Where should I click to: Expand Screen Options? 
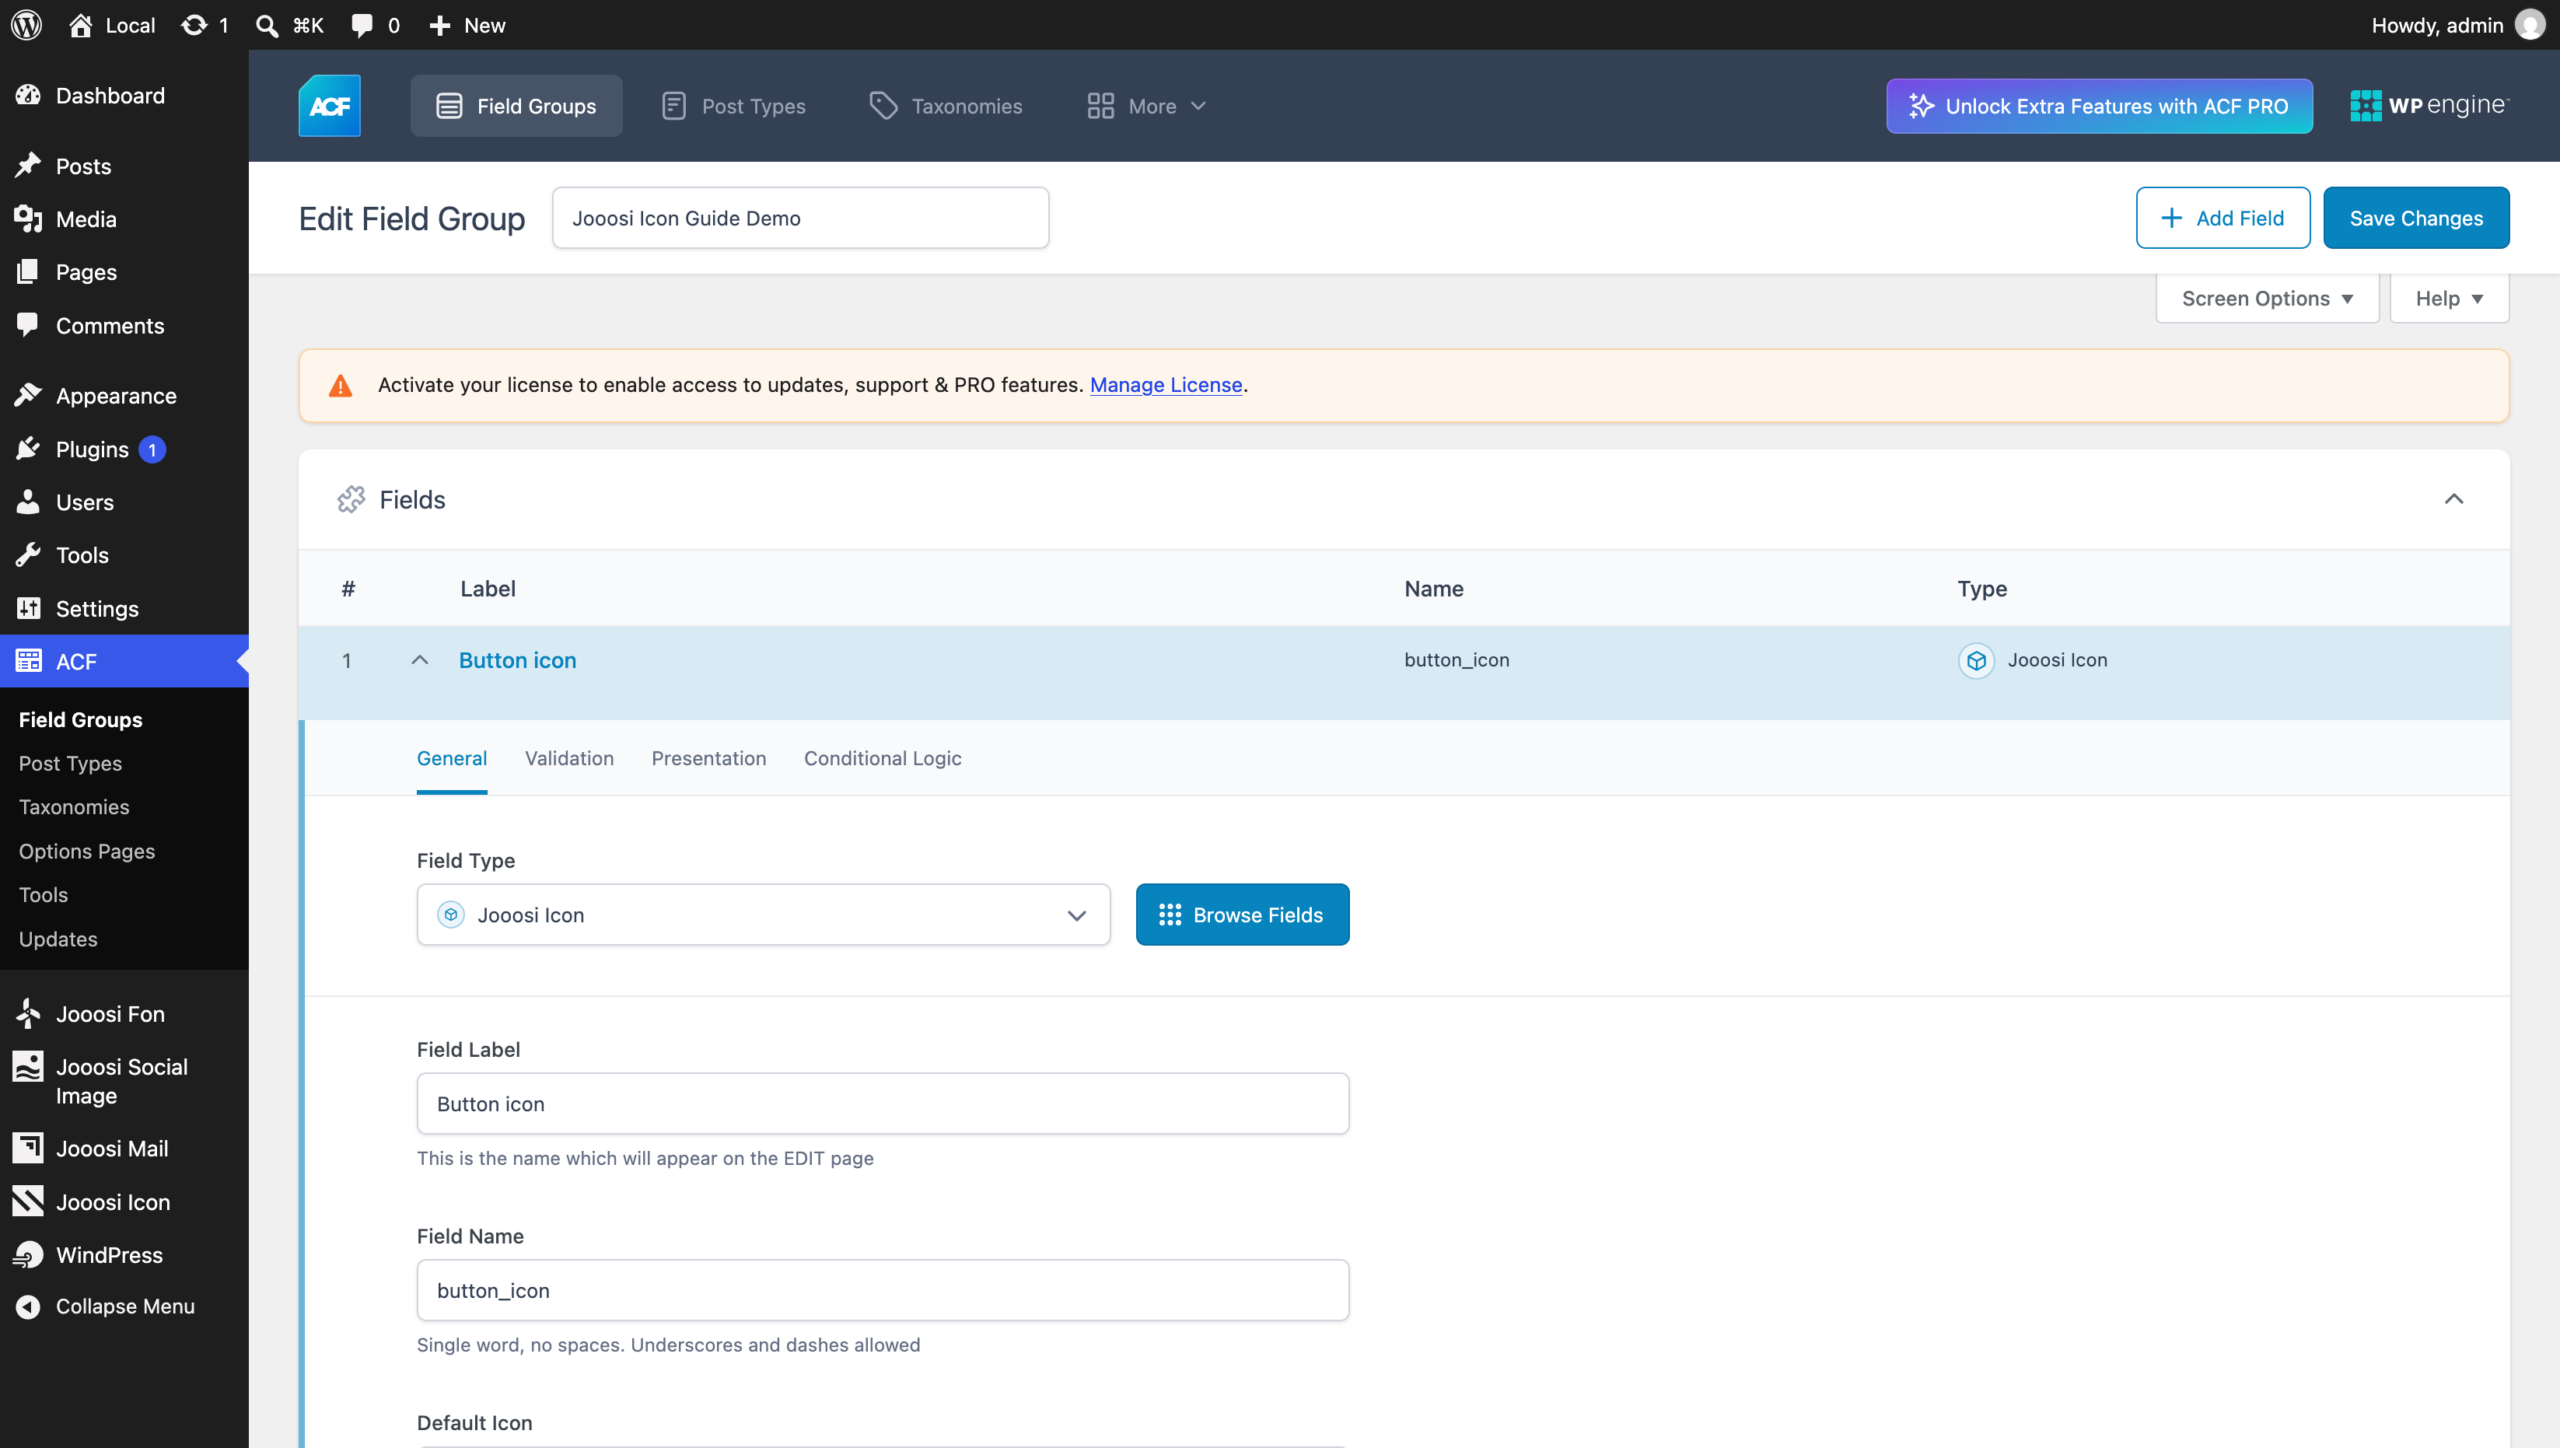click(2267, 298)
